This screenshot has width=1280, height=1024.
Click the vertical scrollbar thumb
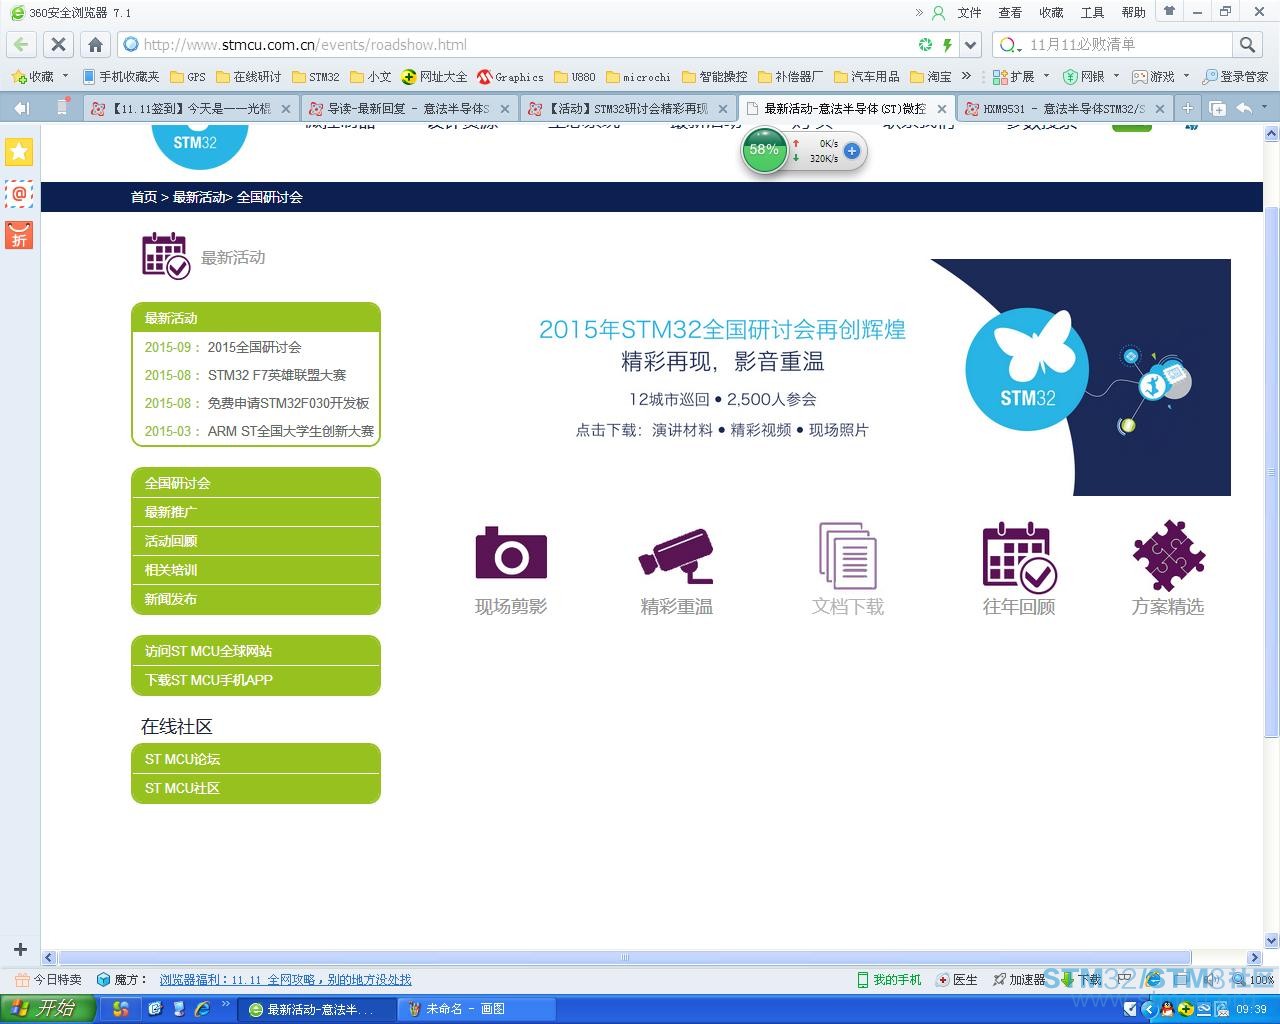click(1272, 470)
